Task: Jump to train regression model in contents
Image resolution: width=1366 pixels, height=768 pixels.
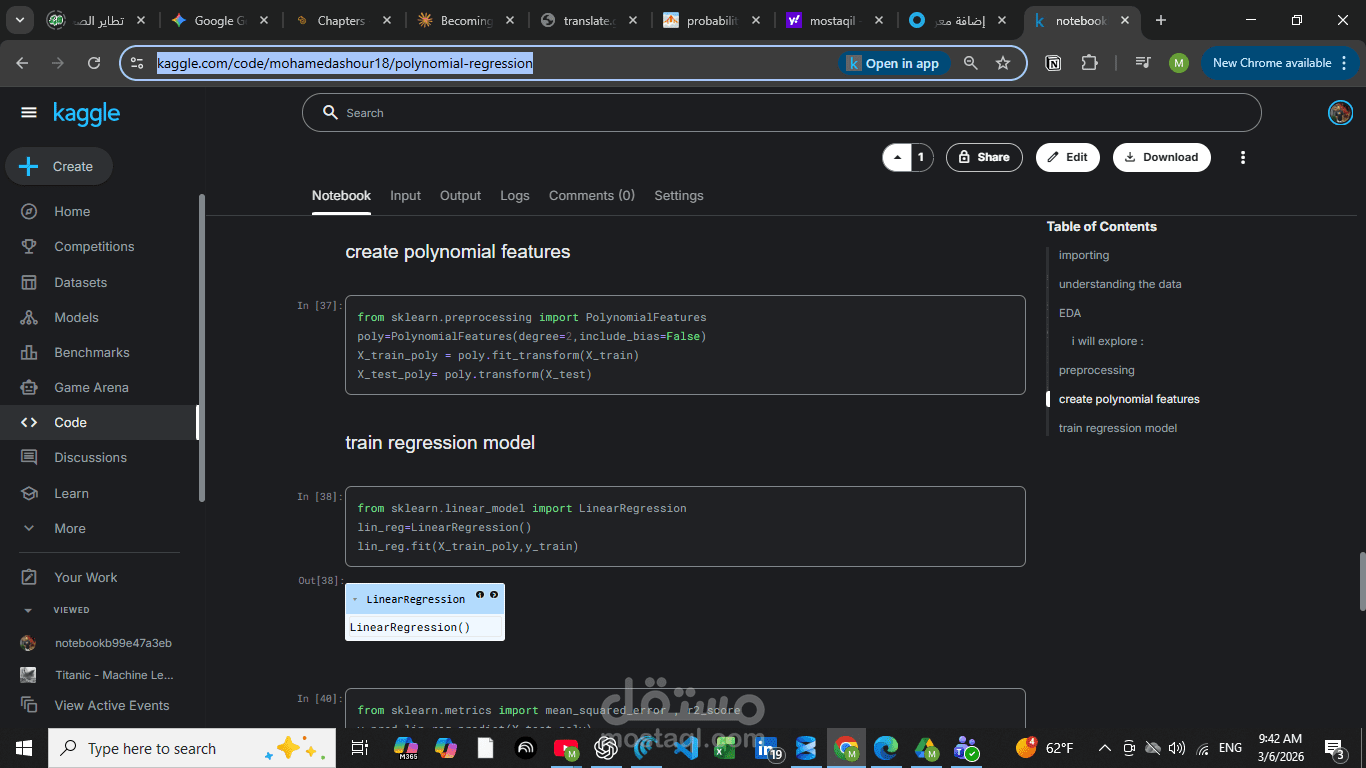Action: 1118,428
